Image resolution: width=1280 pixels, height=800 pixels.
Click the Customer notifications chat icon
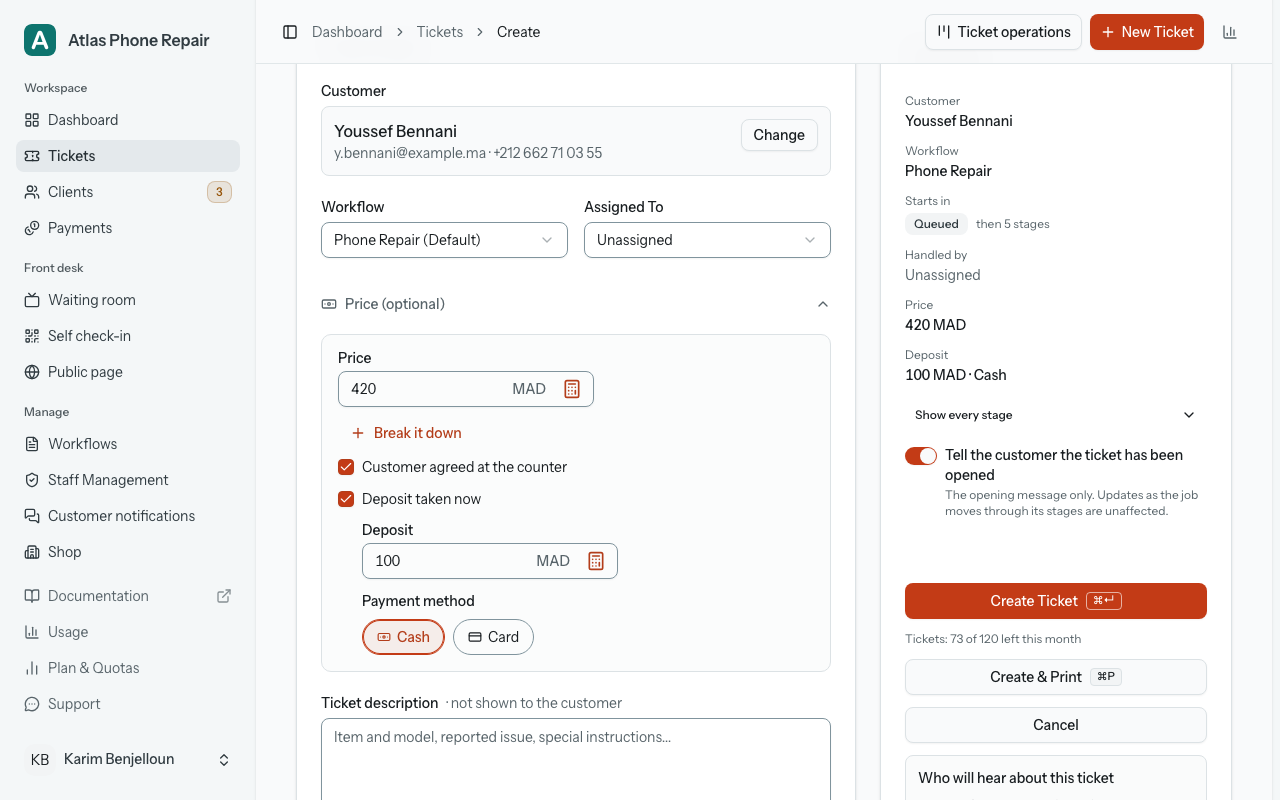click(x=32, y=516)
